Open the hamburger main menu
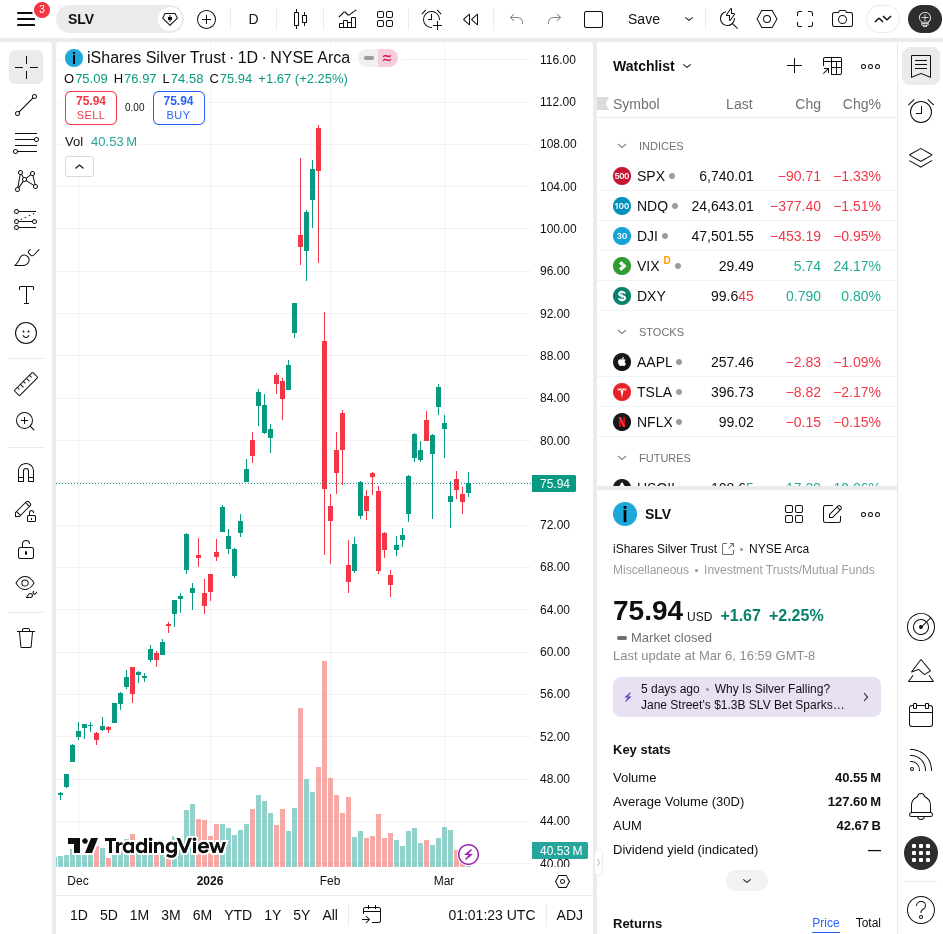Screen dimensions: 943x934 coord(26,19)
